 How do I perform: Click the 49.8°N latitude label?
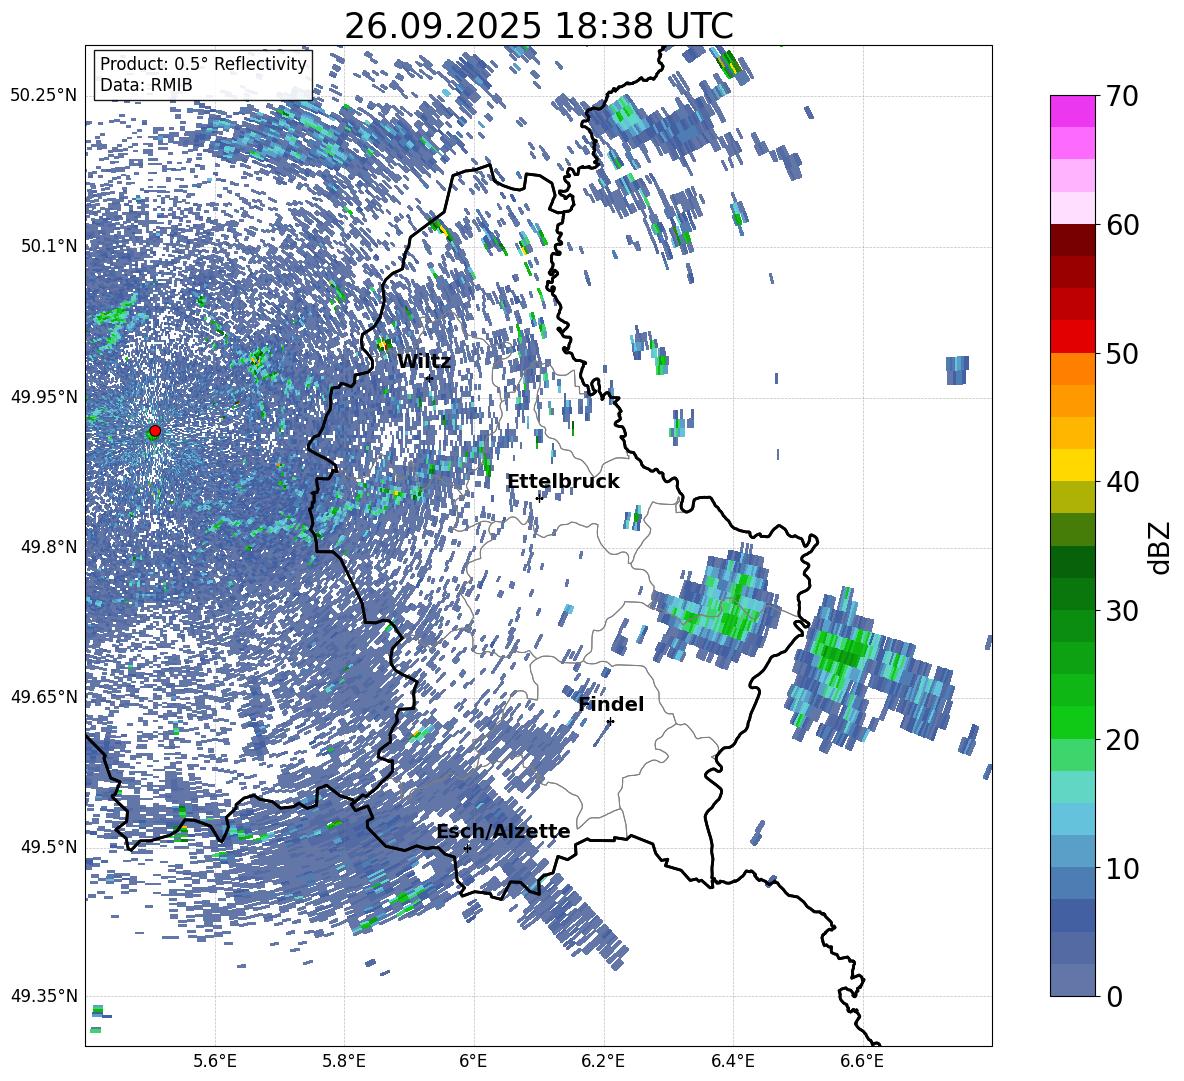coord(48,547)
